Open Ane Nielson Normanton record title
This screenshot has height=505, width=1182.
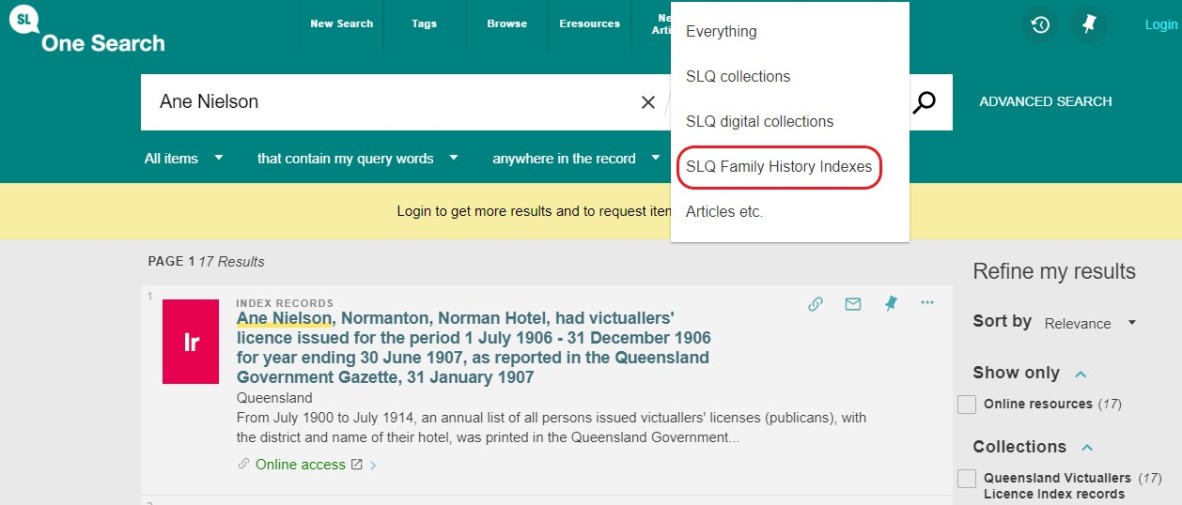point(473,347)
